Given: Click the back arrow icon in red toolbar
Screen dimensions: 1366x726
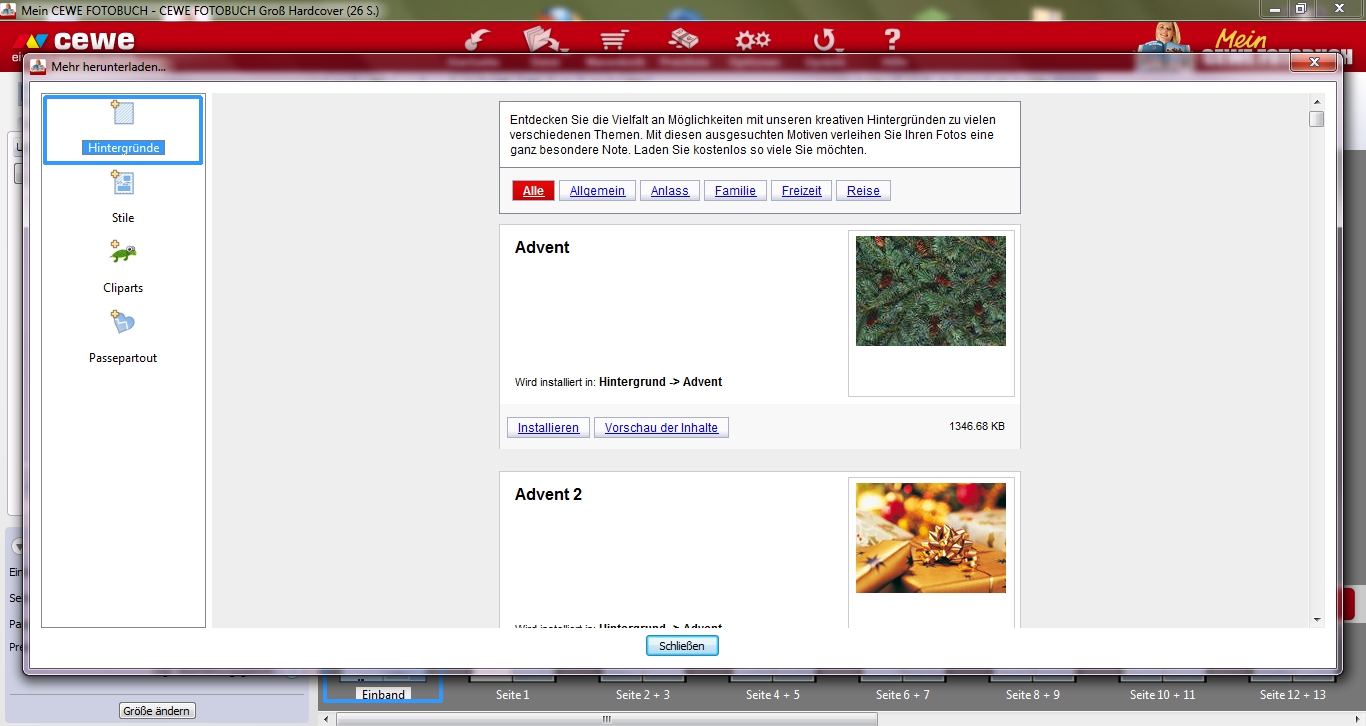Looking at the screenshot, I should click(477, 40).
